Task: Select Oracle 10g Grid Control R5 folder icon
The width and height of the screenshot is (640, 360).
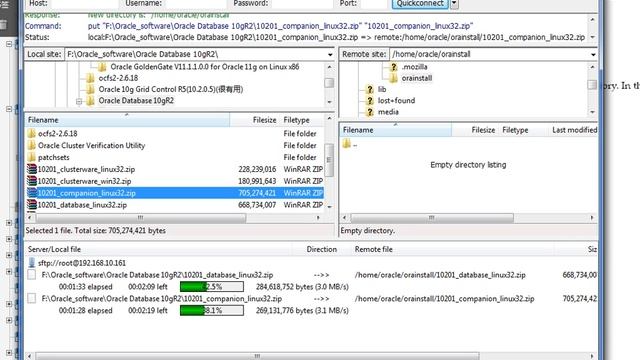Action: [91, 89]
